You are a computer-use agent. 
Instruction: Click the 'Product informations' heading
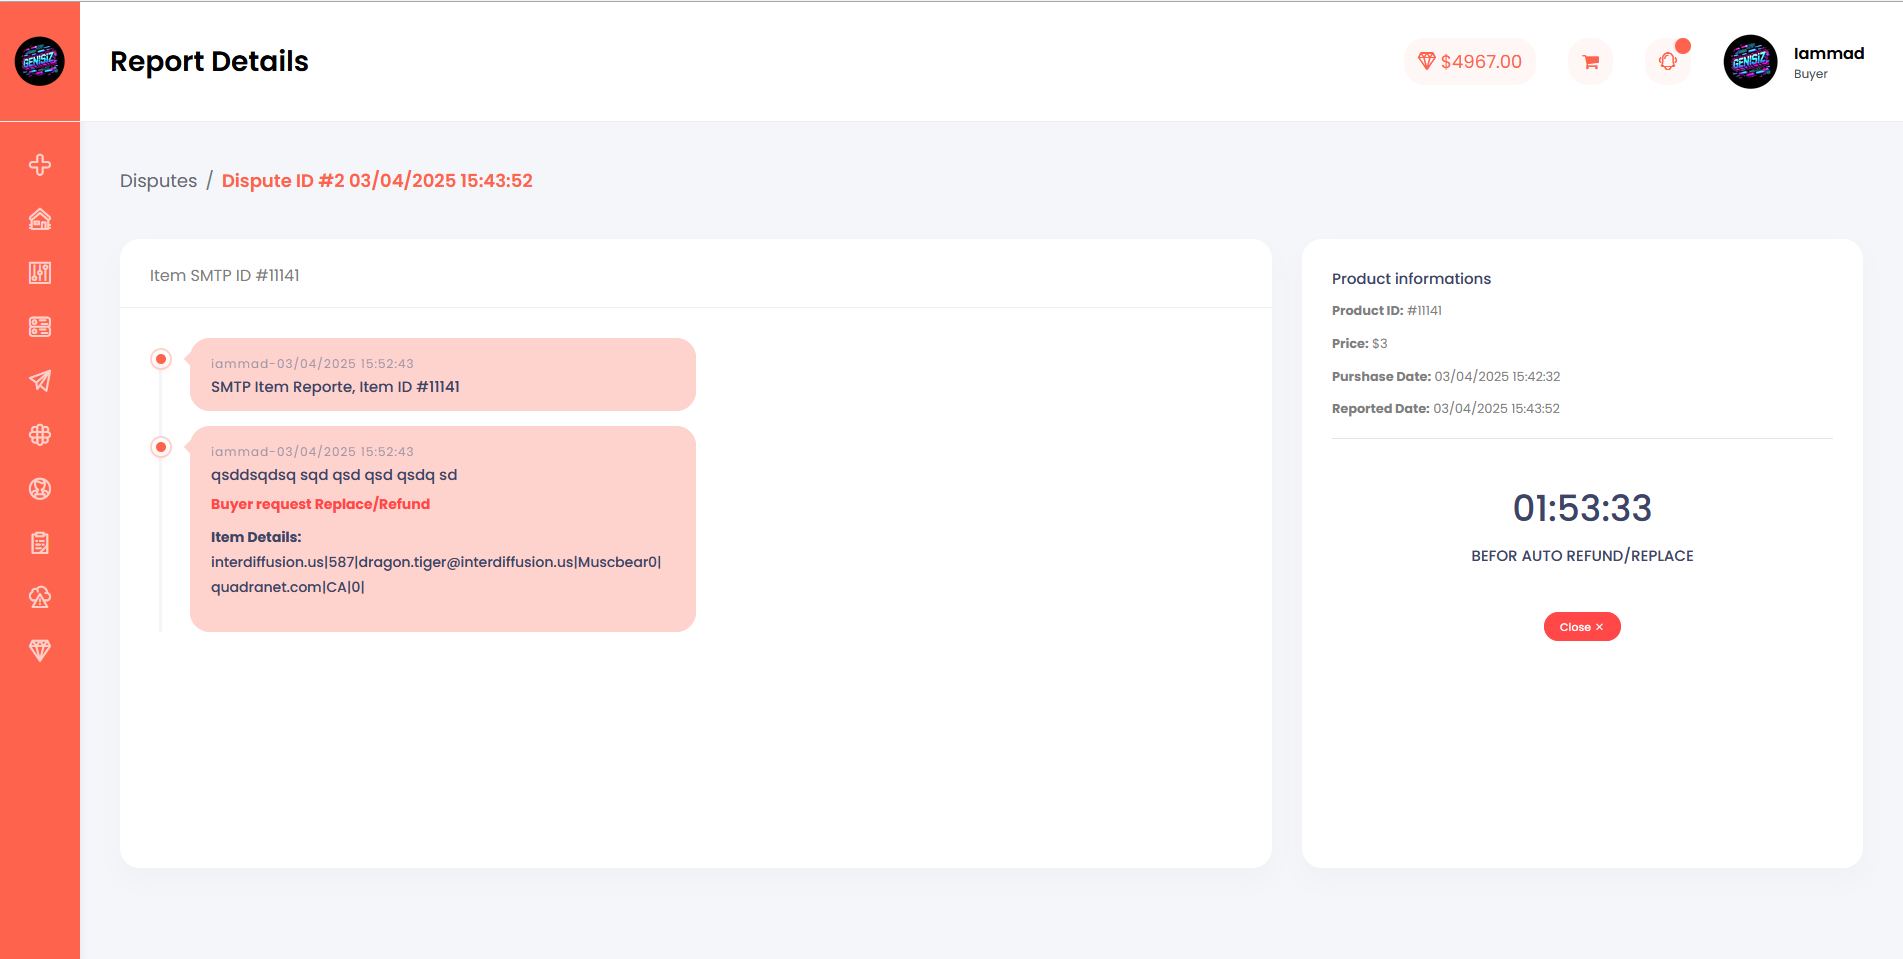click(1411, 279)
